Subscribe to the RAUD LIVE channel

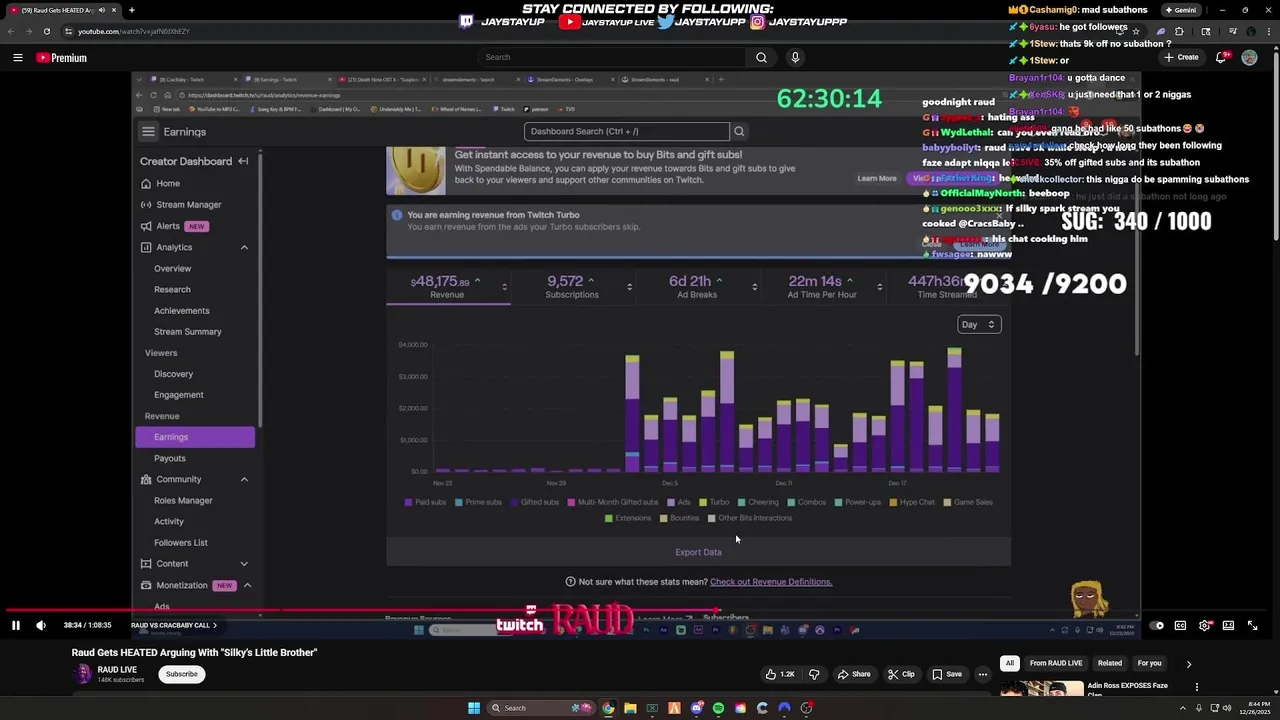[181, 674]
